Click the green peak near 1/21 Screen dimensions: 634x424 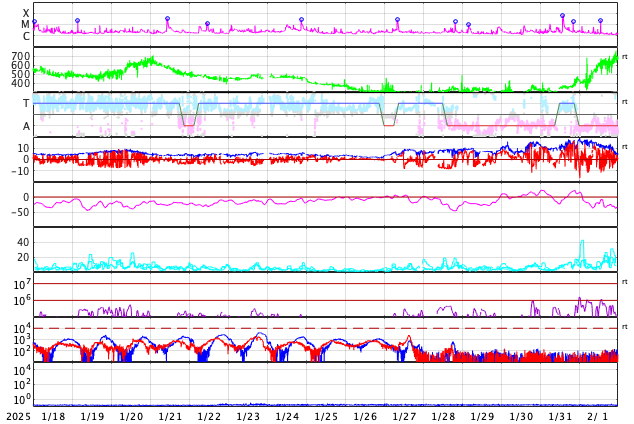151,58
